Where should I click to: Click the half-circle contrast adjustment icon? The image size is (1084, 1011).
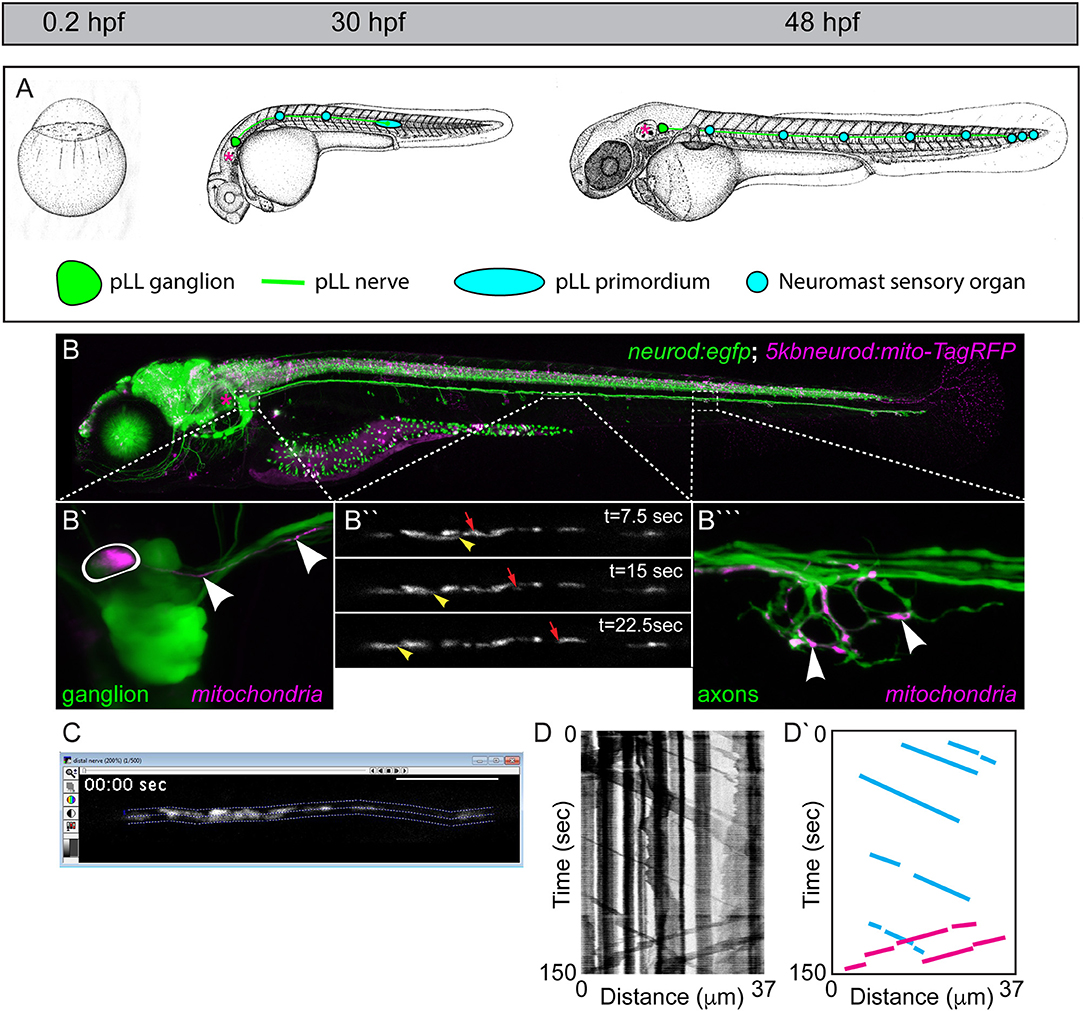pyautogui.click(x=70, y=812)
